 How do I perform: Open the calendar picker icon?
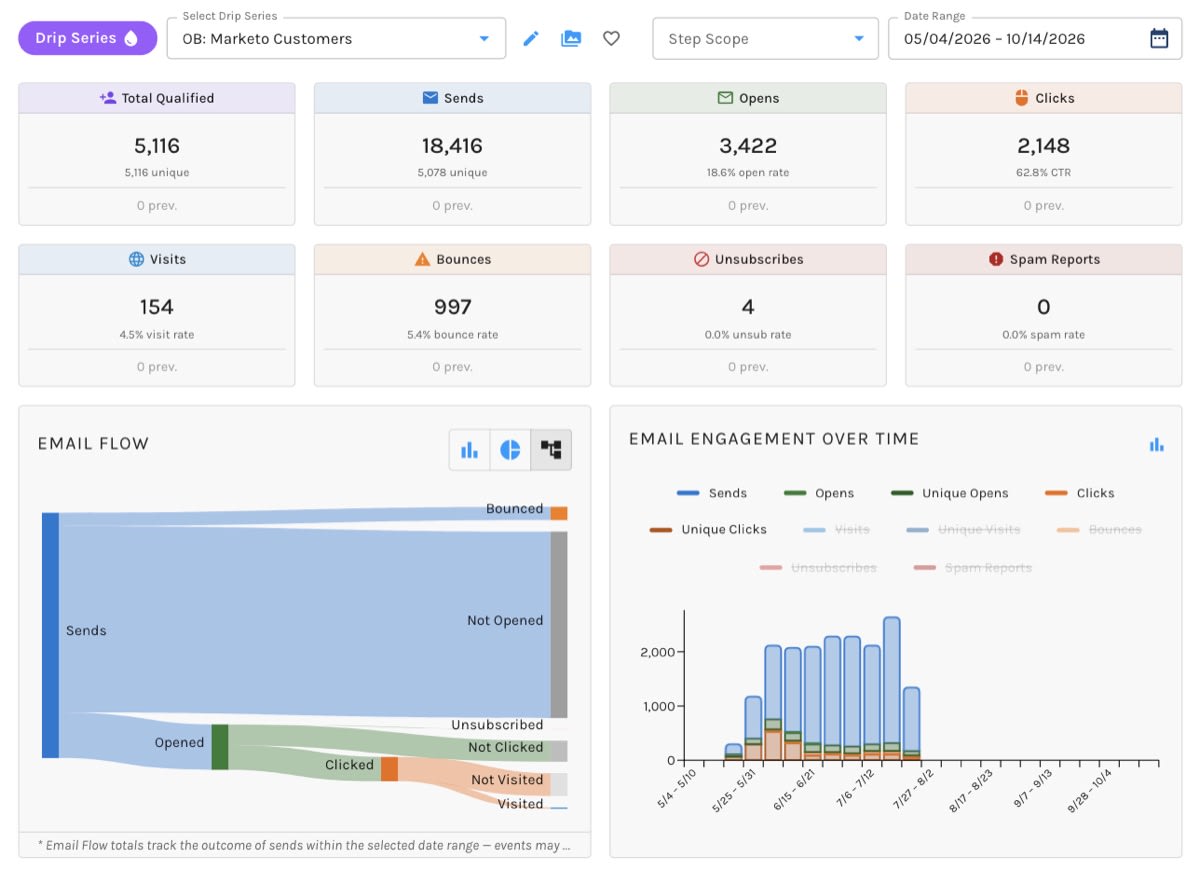pyautogui.click(x=1159, y=39)
